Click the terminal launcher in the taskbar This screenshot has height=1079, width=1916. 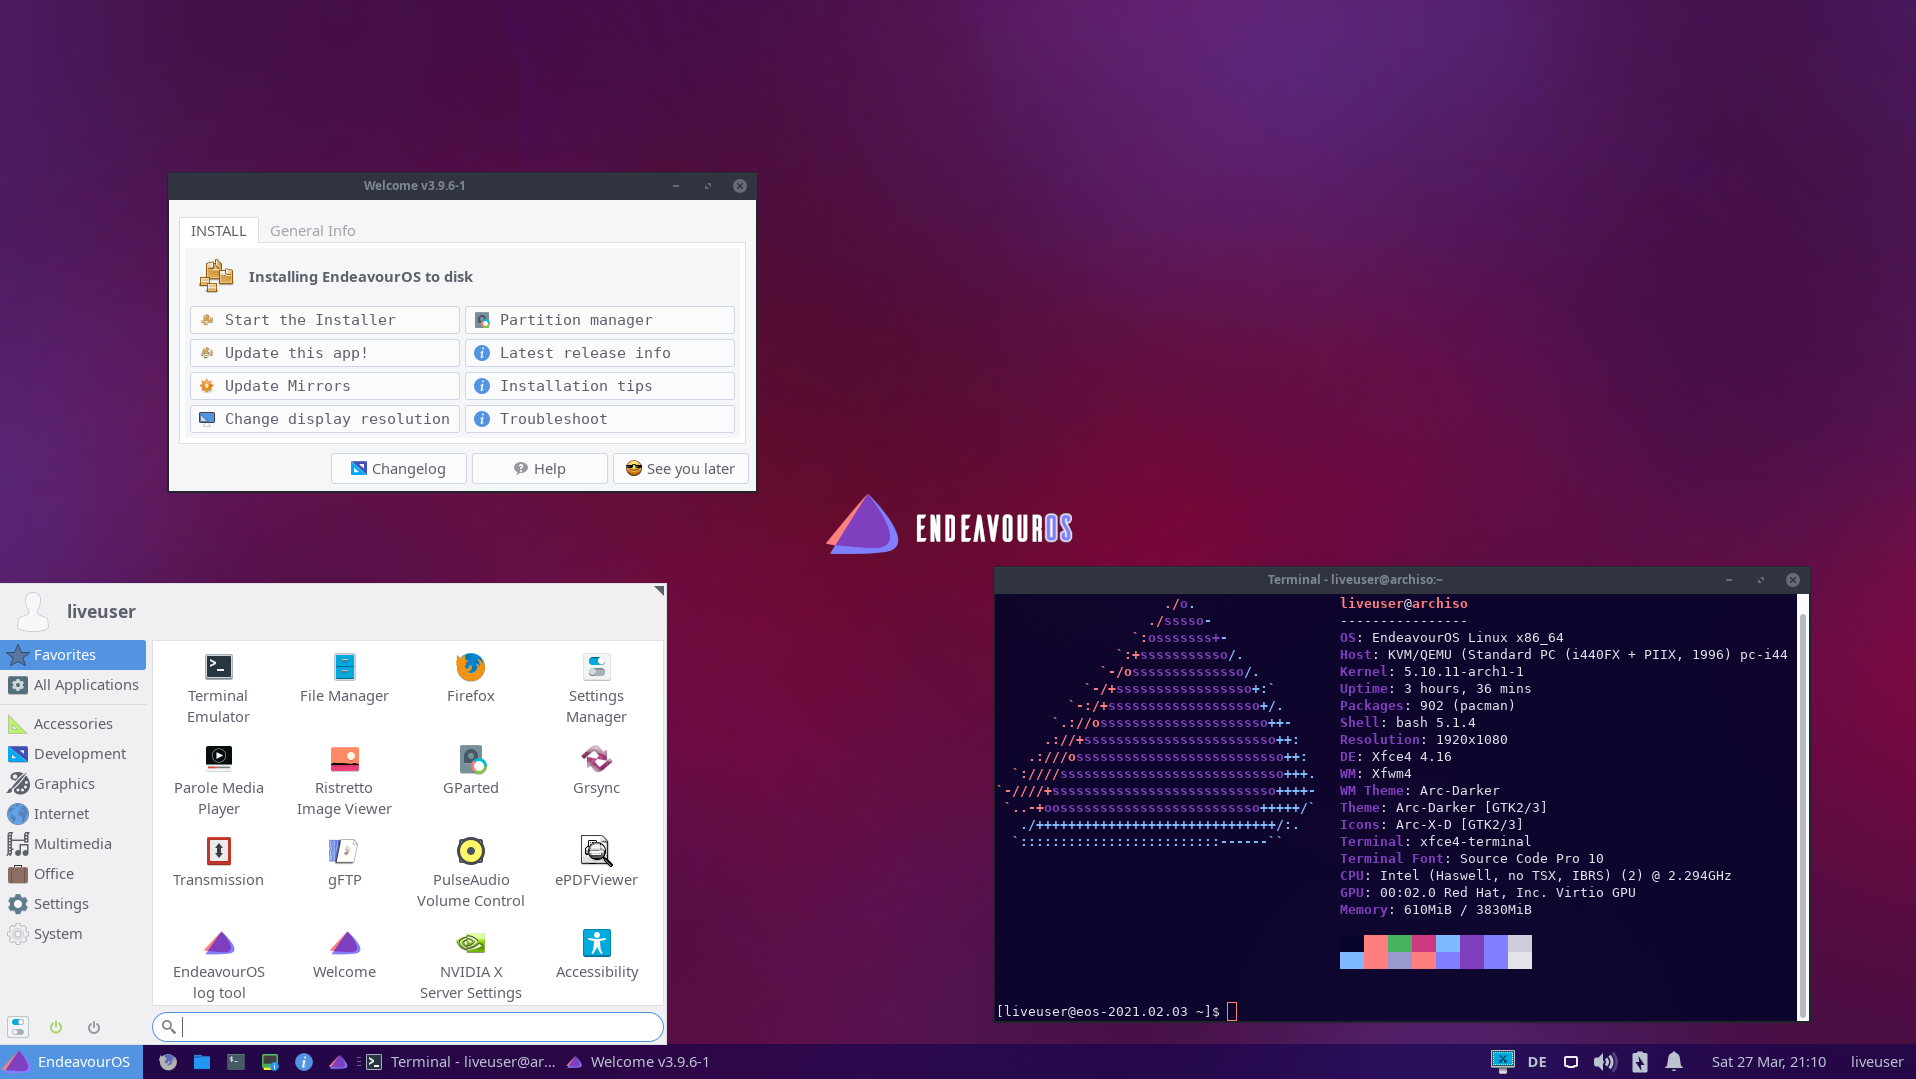coord(236,1062)
